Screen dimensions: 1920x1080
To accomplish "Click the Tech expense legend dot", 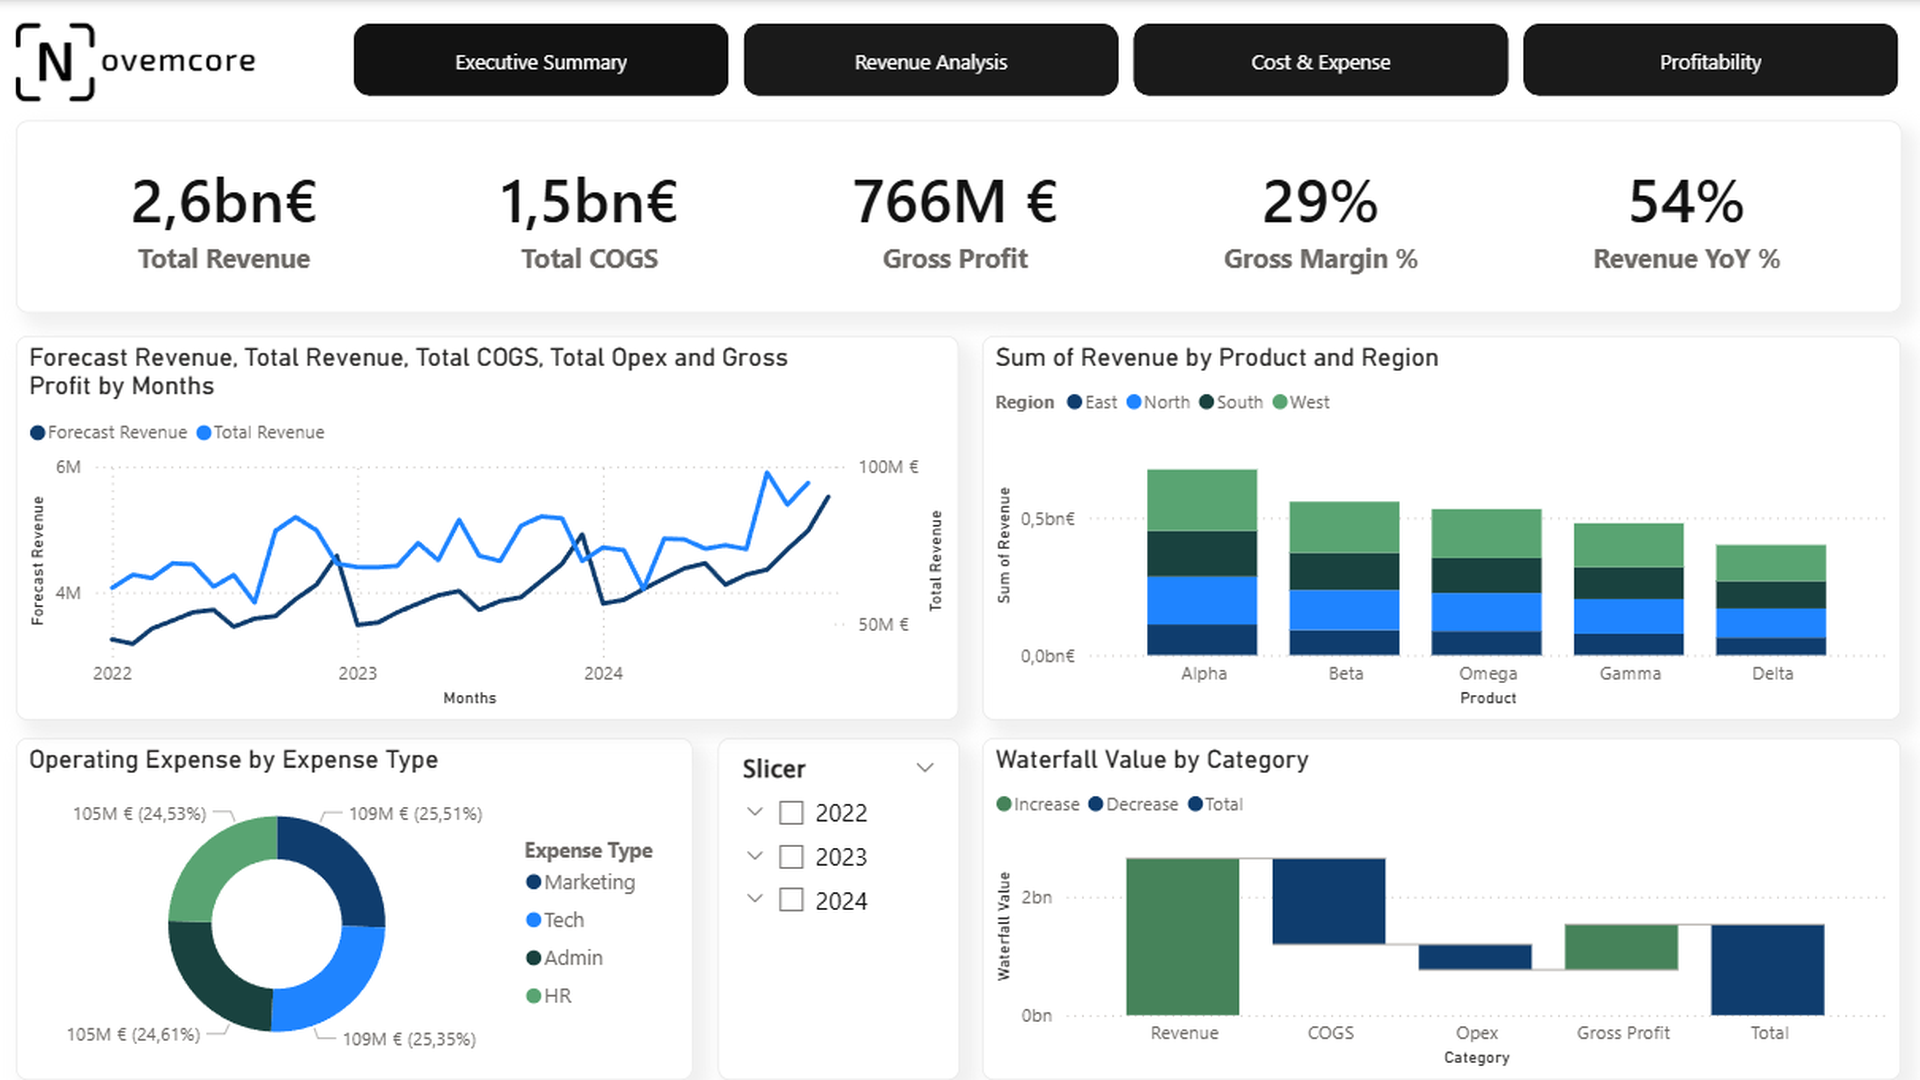I will click(x=534, y=920).
